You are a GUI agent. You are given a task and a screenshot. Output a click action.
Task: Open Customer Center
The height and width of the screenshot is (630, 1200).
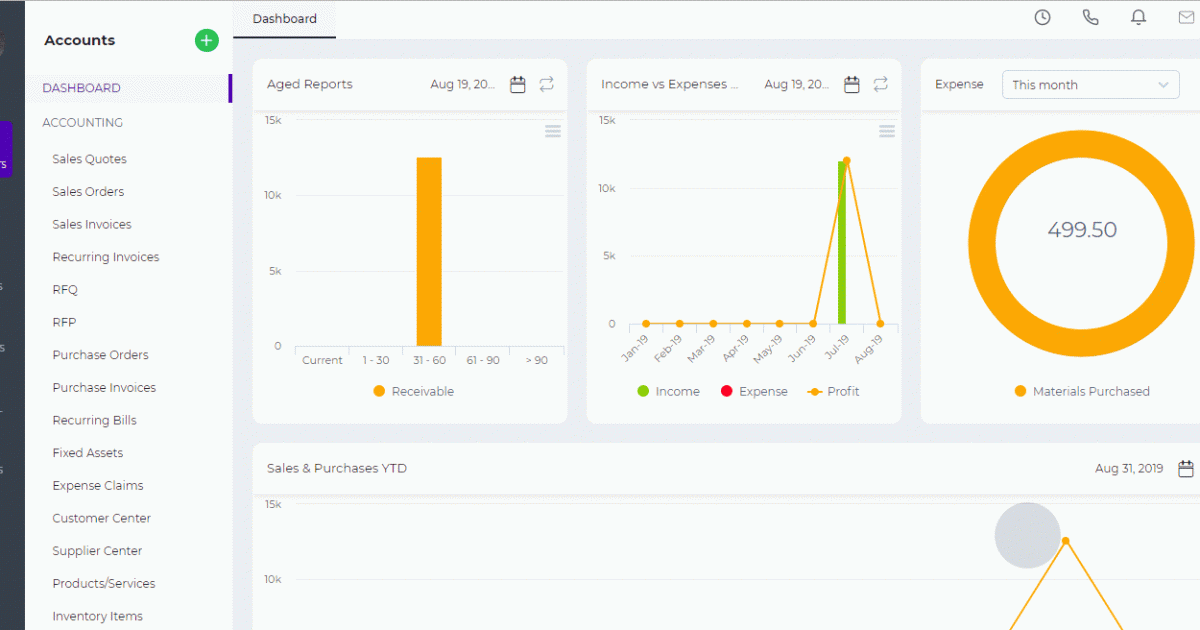tap(102, 518)
